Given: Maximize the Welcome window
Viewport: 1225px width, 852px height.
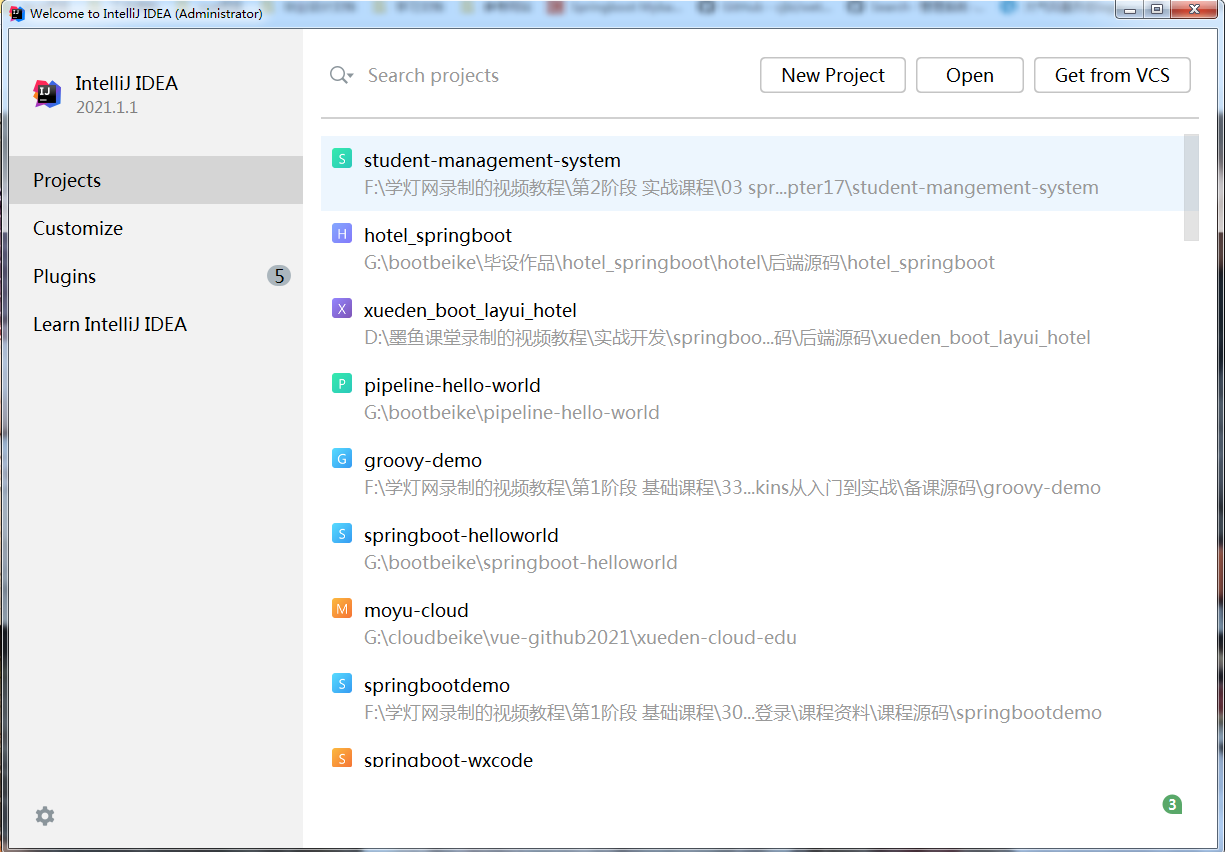Looking at the screenshot, I should click(x=1156, y=11).
